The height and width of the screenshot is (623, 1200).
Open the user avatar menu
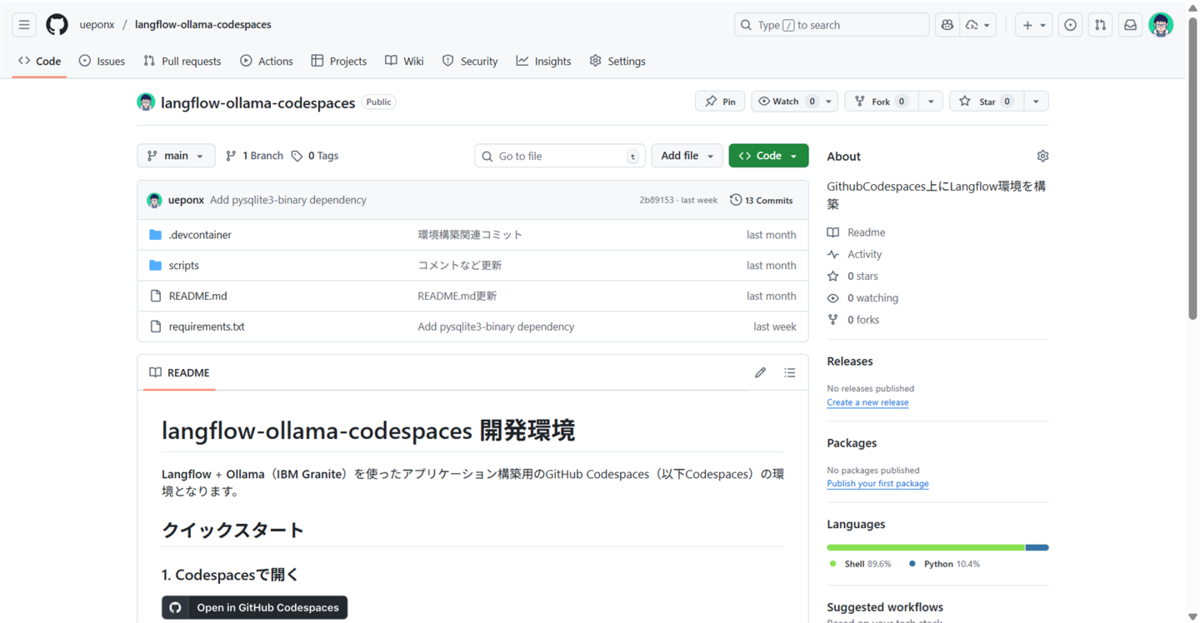coord(1161,25)
